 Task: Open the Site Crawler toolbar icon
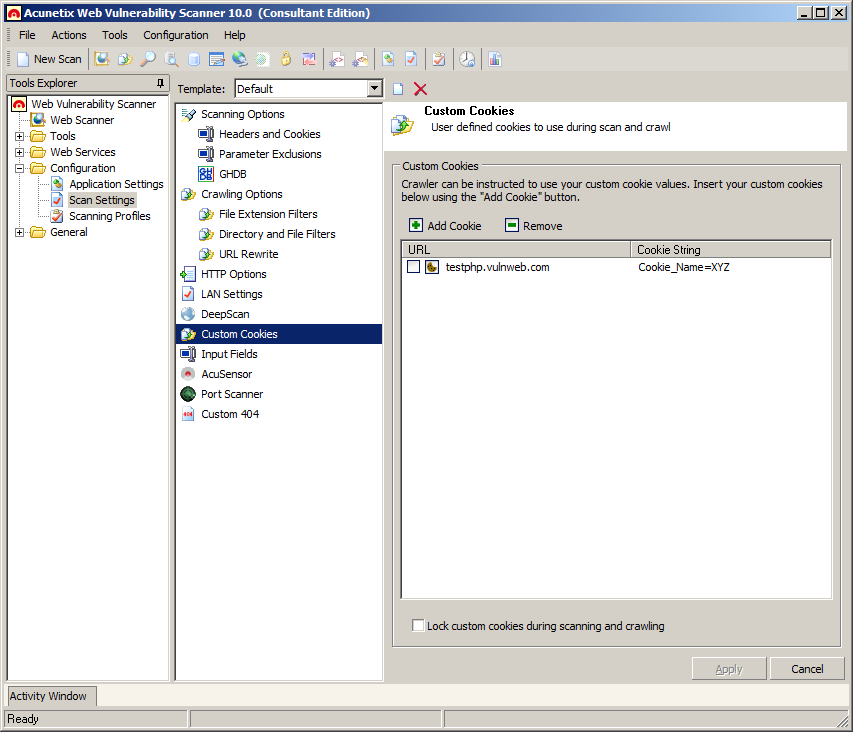125,59
